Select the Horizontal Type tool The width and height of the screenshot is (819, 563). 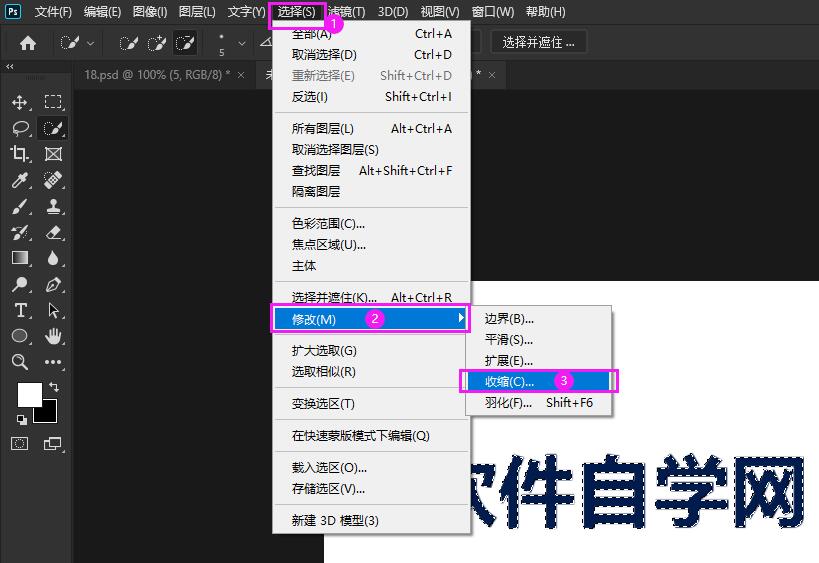click(20, 310)
